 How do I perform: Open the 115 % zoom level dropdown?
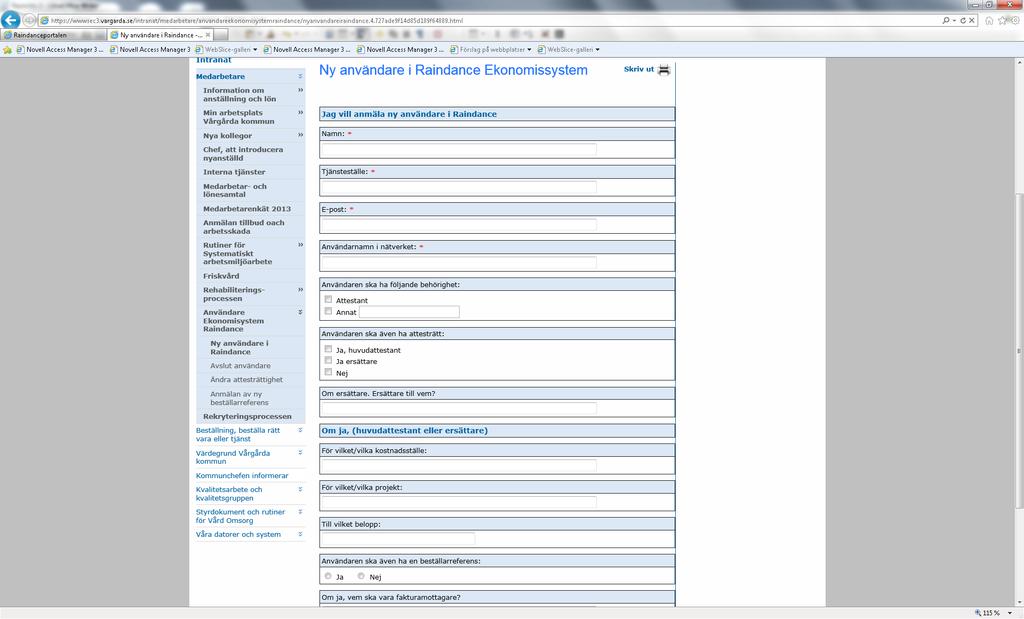click(1010, 613)
